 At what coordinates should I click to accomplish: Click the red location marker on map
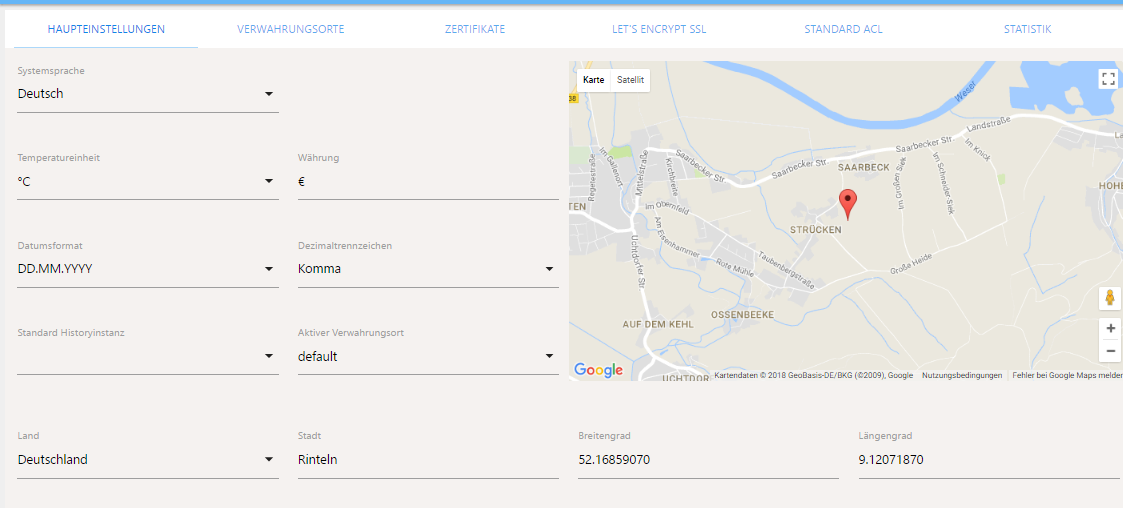(847, 204)
